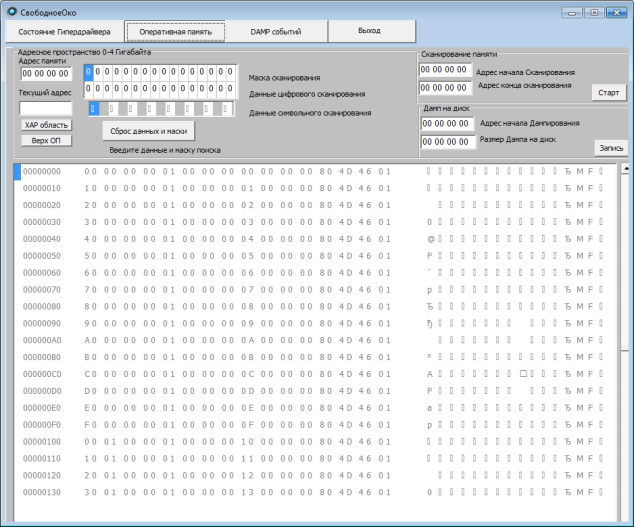Click the СвободноеОко app icon in title bar
634x527 pixels.
click(x=11, y=12)
